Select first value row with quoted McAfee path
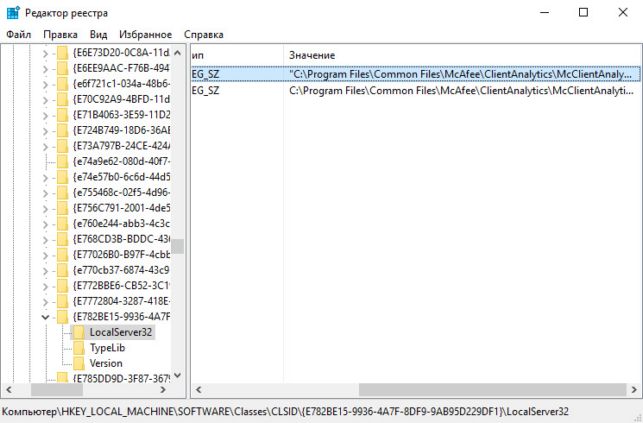The width and height of the screenshot is (643, 423). point(416,74)
